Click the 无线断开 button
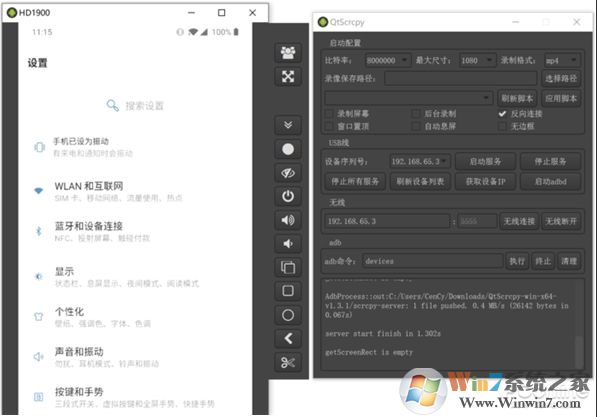597x417 pixels. (x=561, y=221)
